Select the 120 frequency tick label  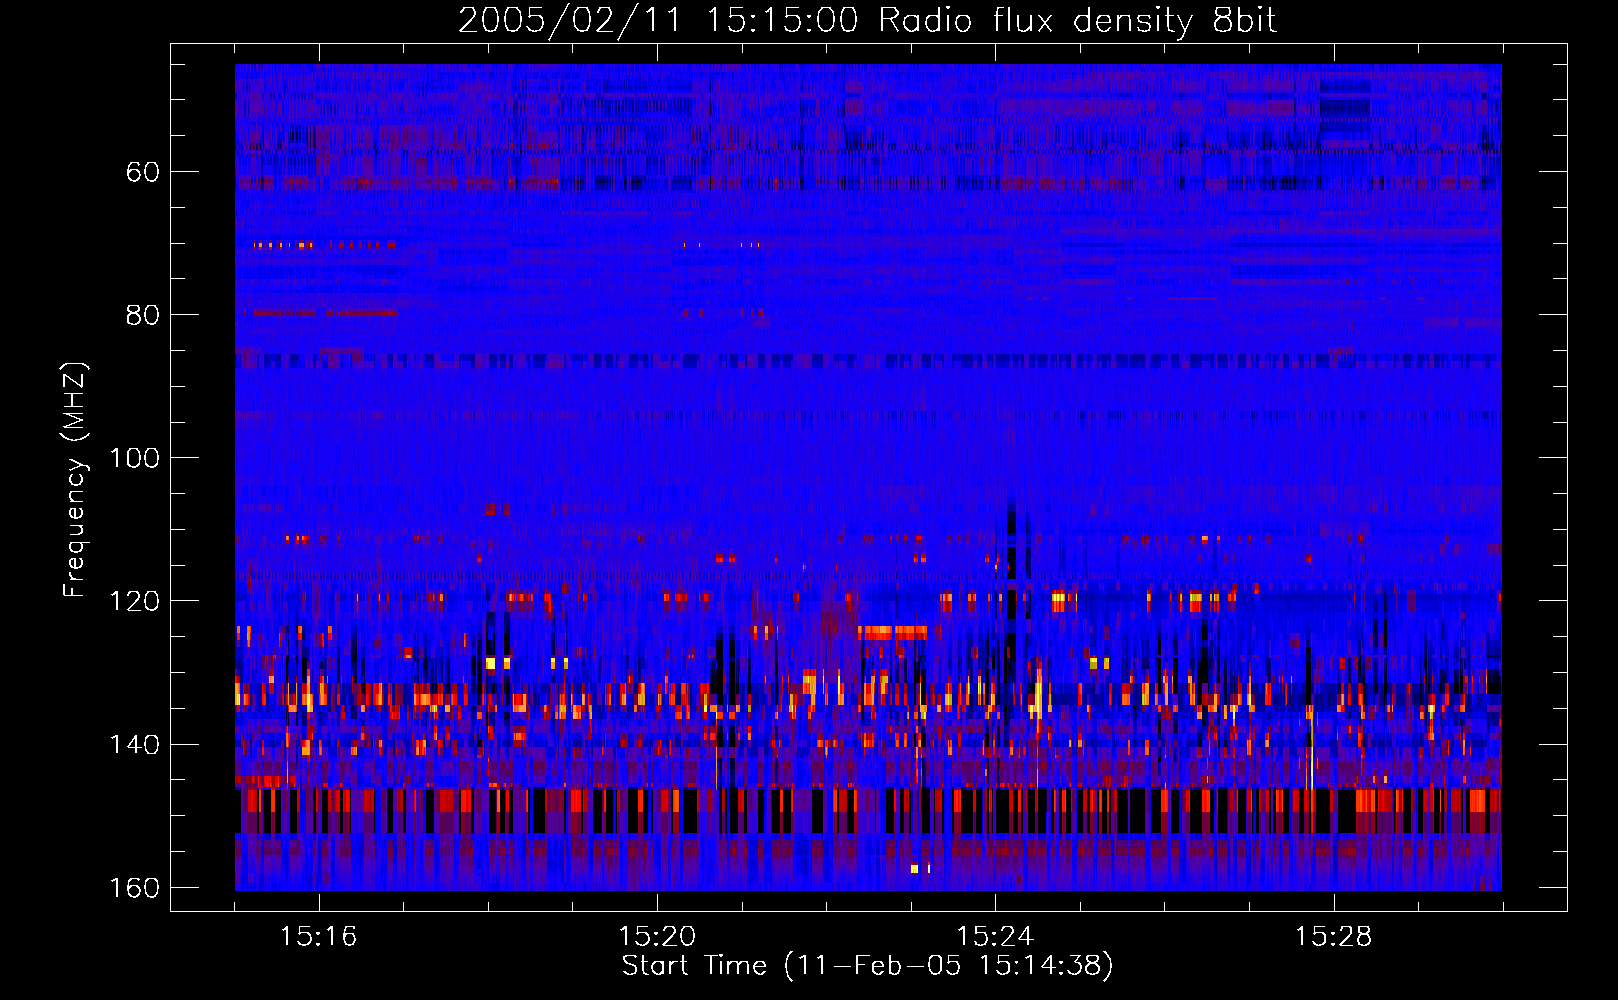(134, 601)
